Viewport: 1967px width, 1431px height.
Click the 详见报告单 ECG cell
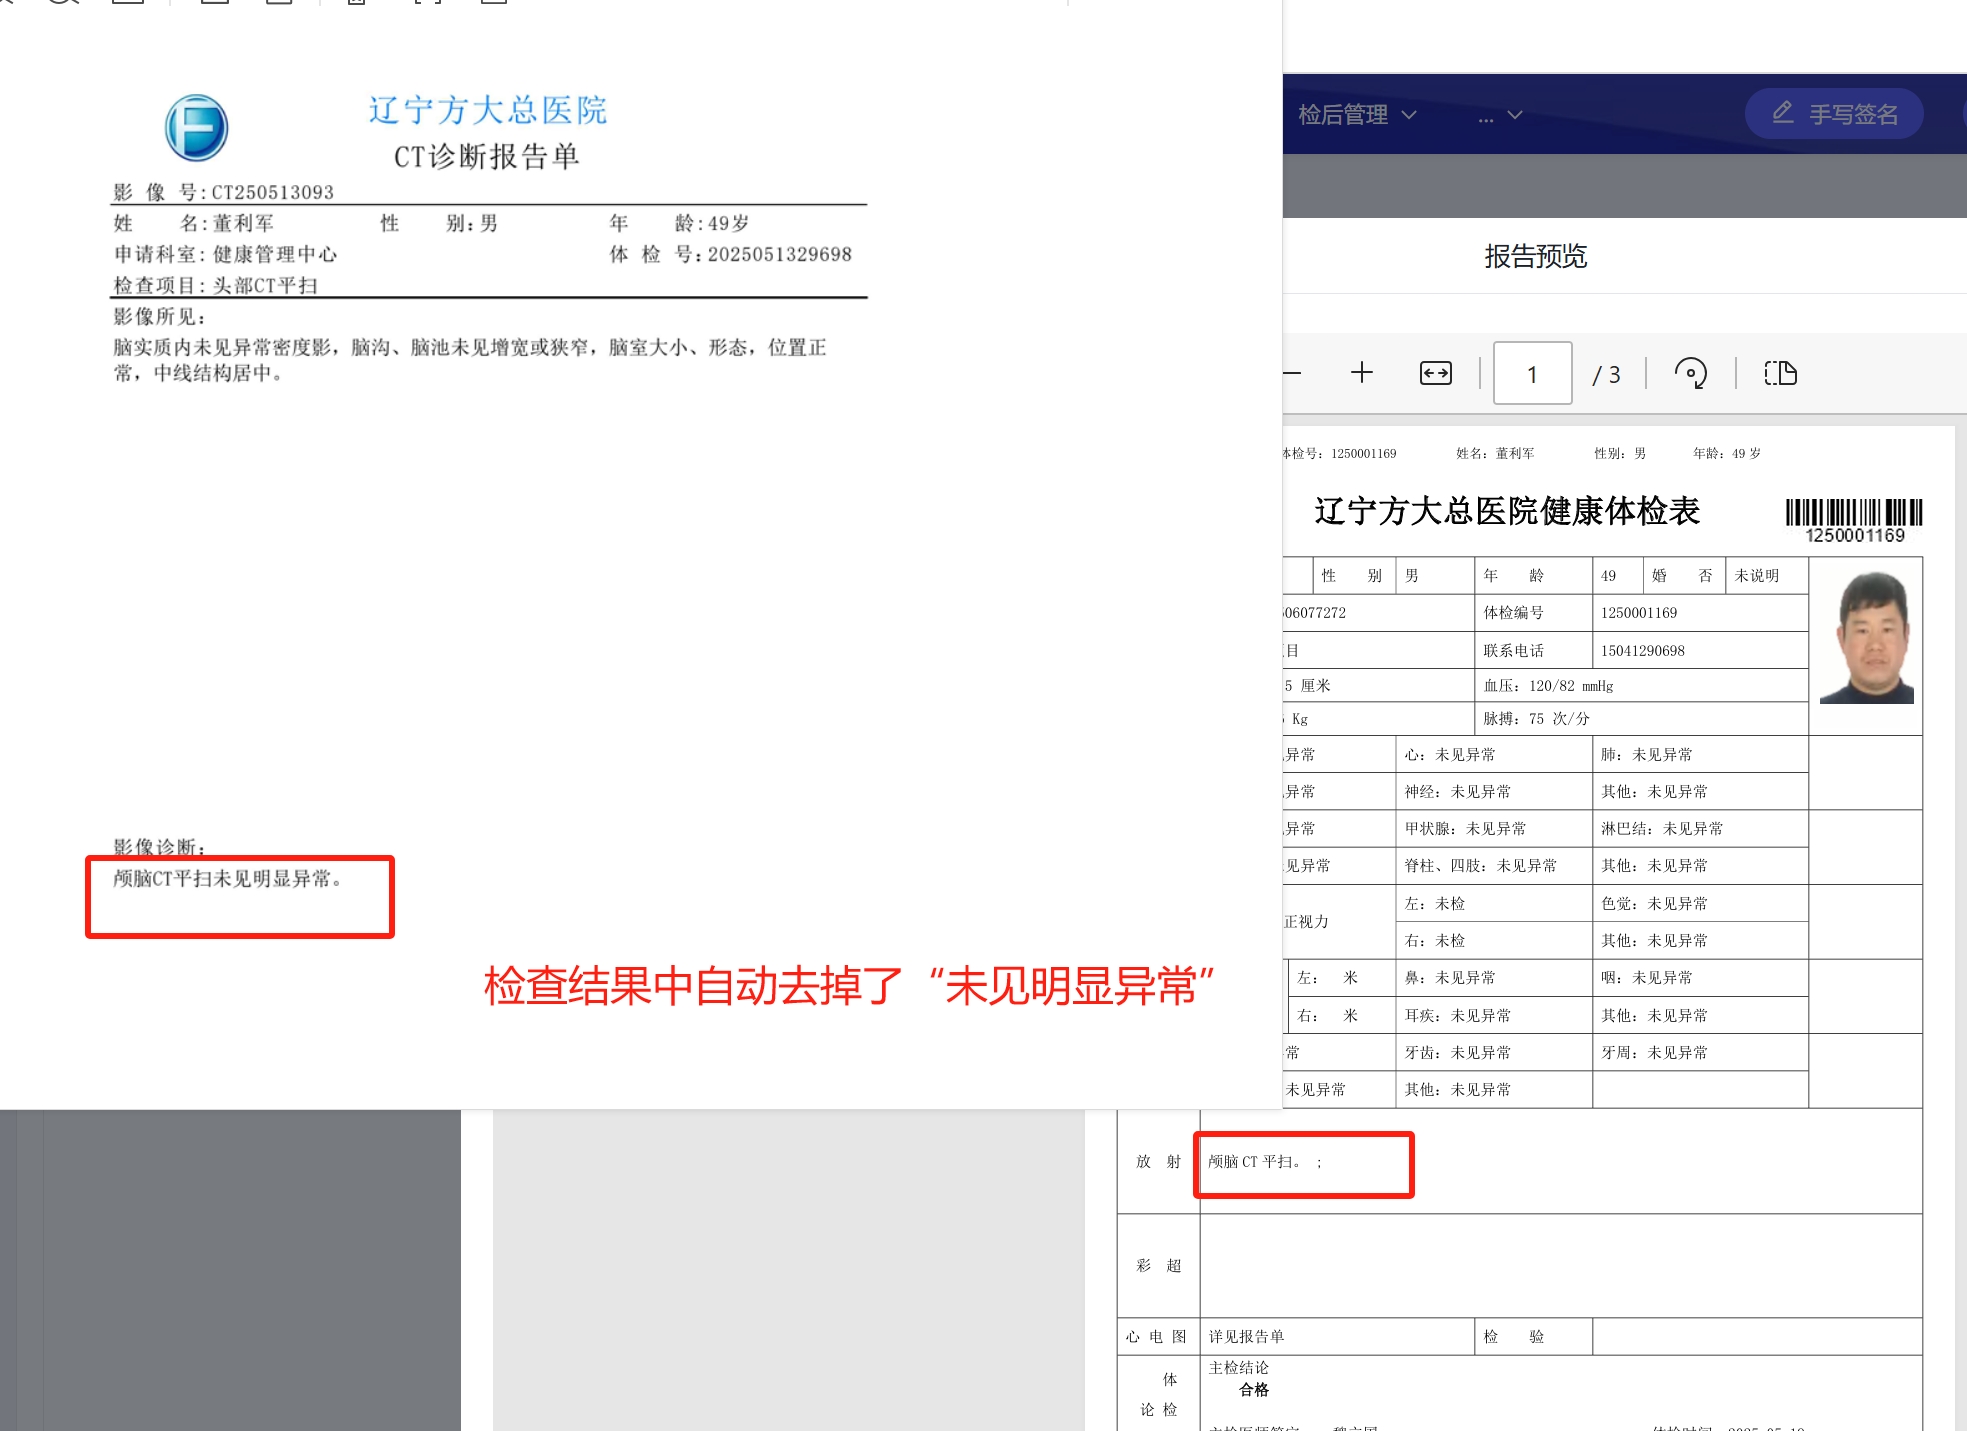(1337, 1336)
